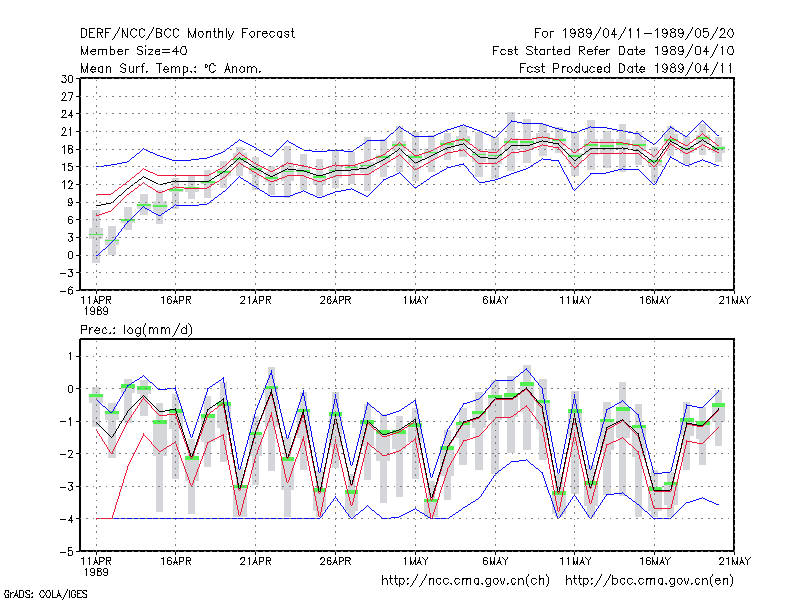Viewport: 800px width, 600px height.
Task: Click 1MAY tick label on temperature chart
Action: [415, 301]
